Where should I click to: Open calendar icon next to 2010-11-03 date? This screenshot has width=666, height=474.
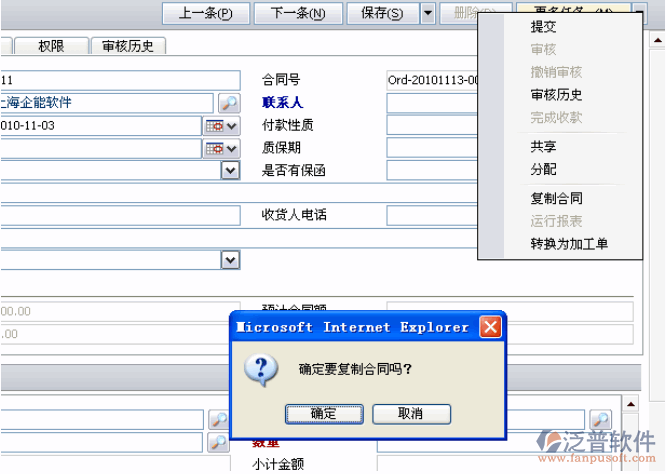214,126
